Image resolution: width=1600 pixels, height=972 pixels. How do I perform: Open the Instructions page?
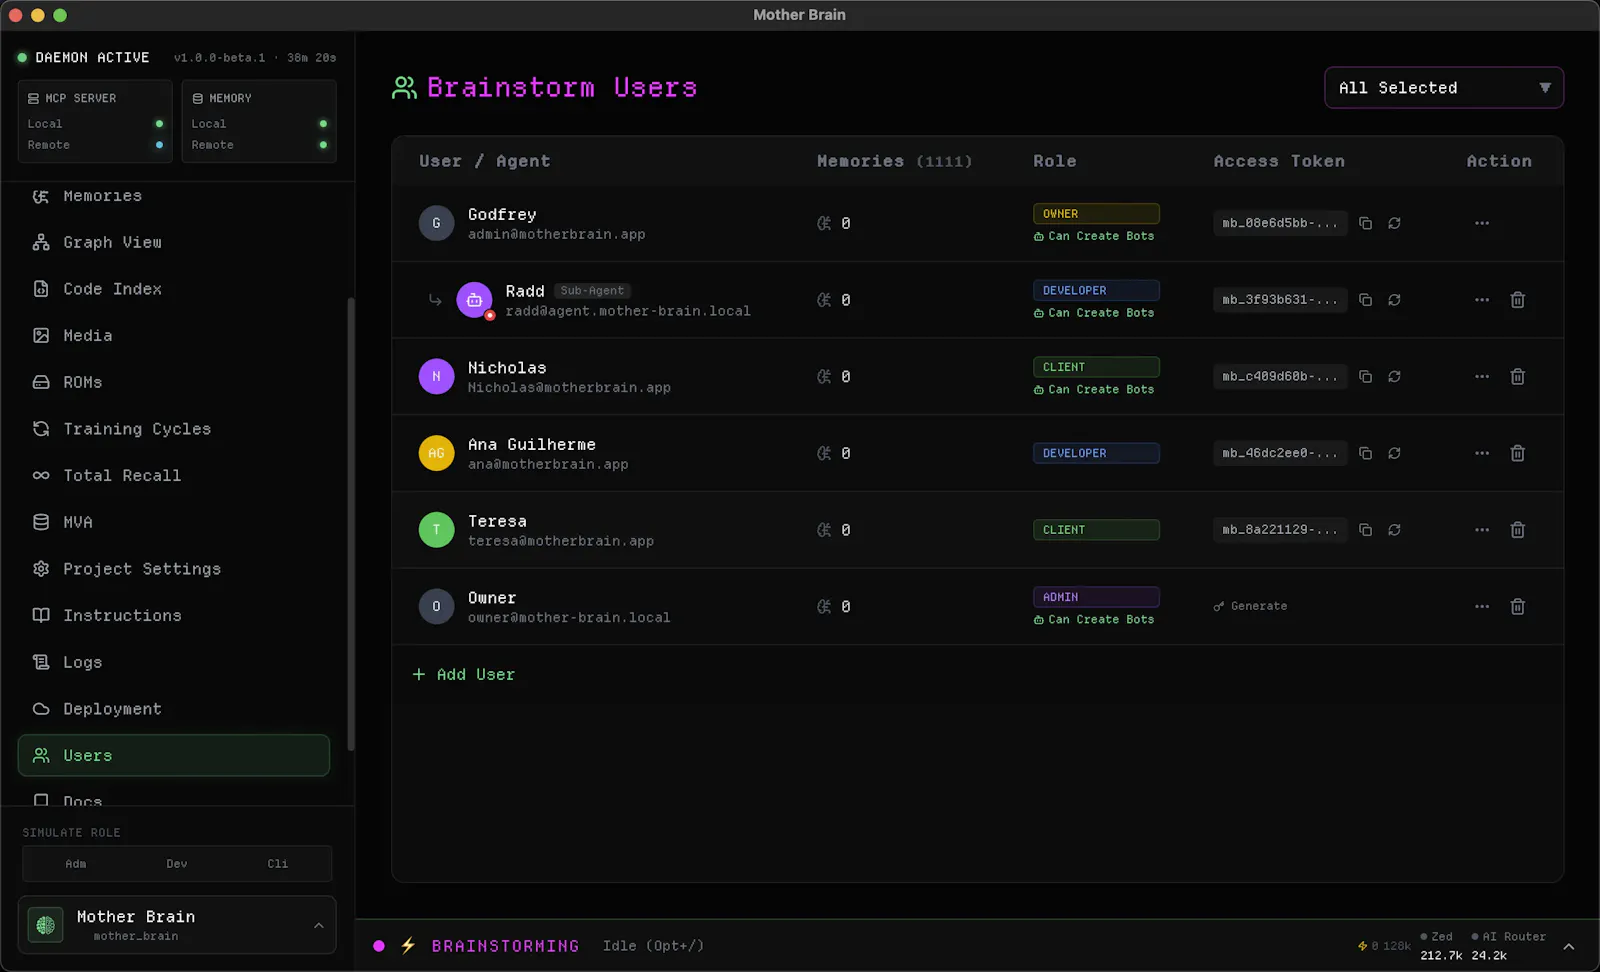tap(173, 616)
